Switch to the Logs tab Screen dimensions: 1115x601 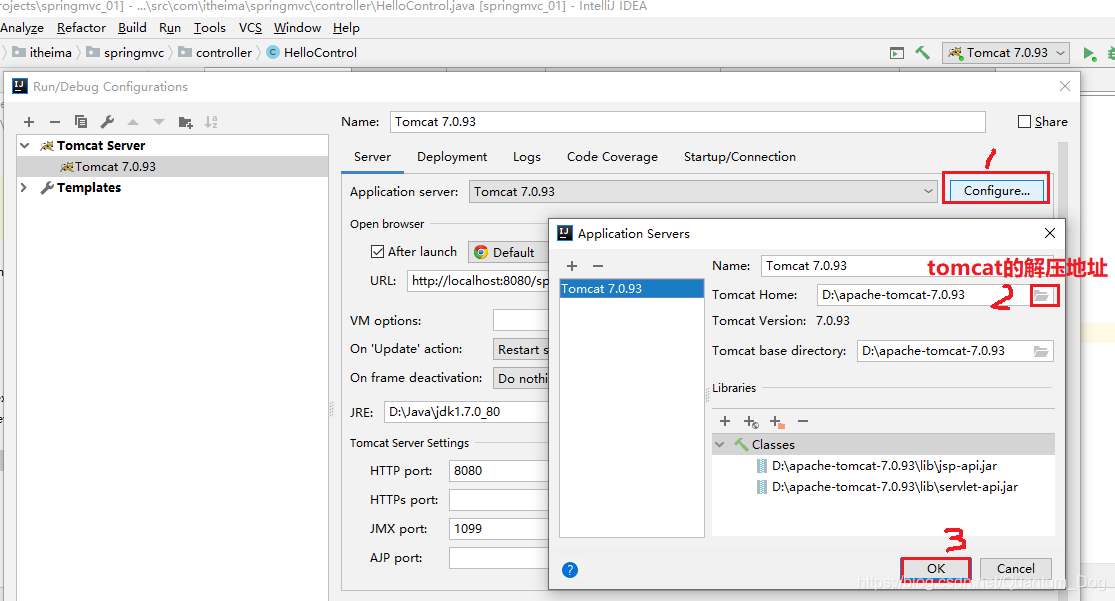pyautogui.click(x=527, y=157)
